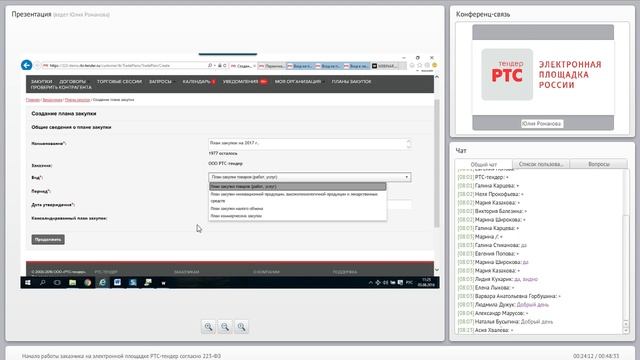Click chat message from Александр Марусов
640x360 pixels.
493,313
